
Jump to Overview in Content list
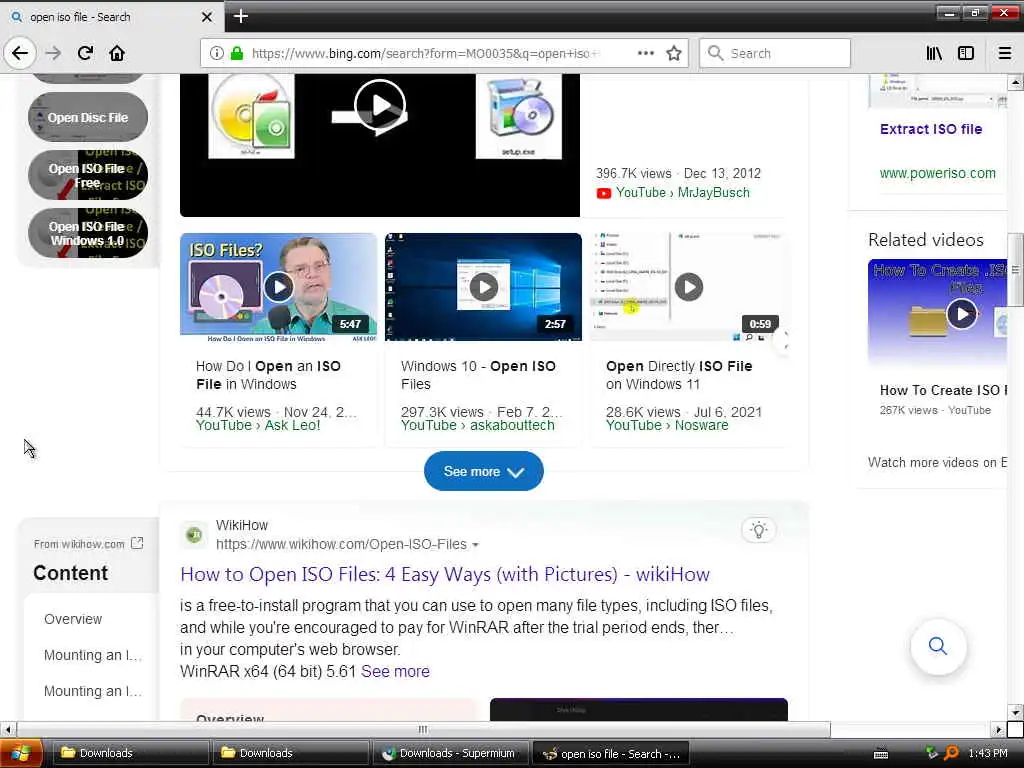(x=73, y=619)
